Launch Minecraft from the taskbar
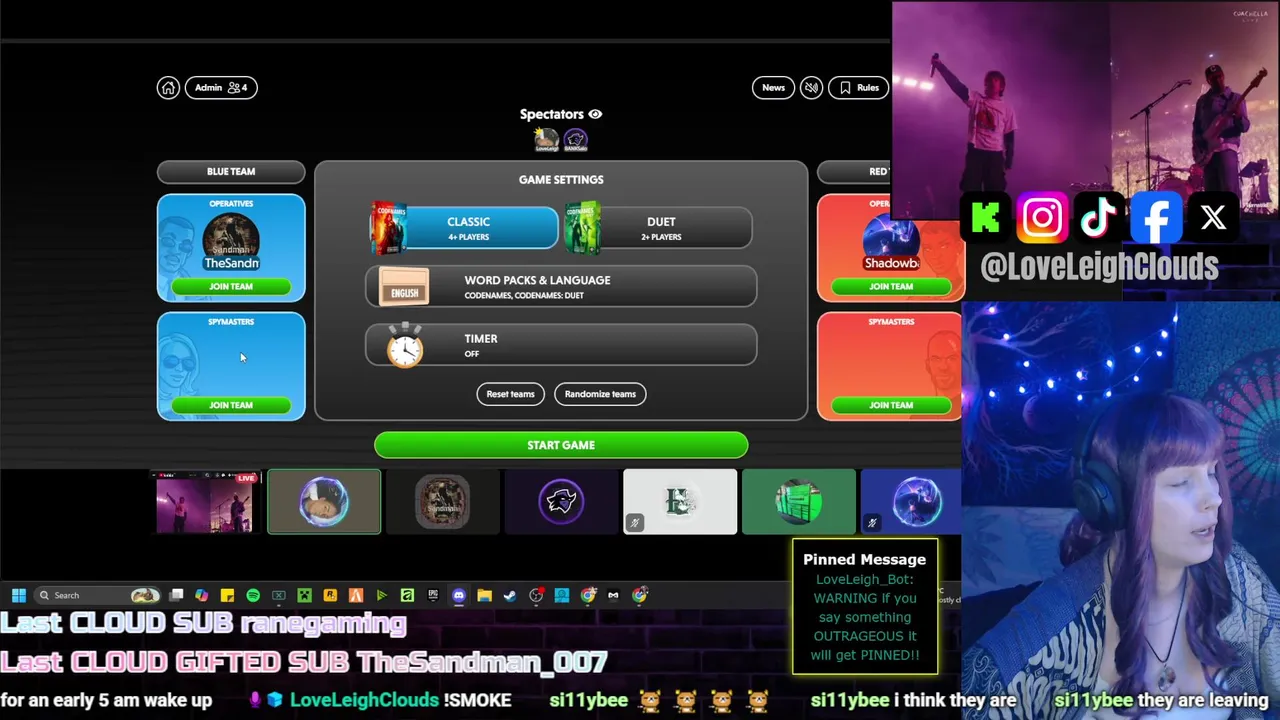 [x=305, y=595]
